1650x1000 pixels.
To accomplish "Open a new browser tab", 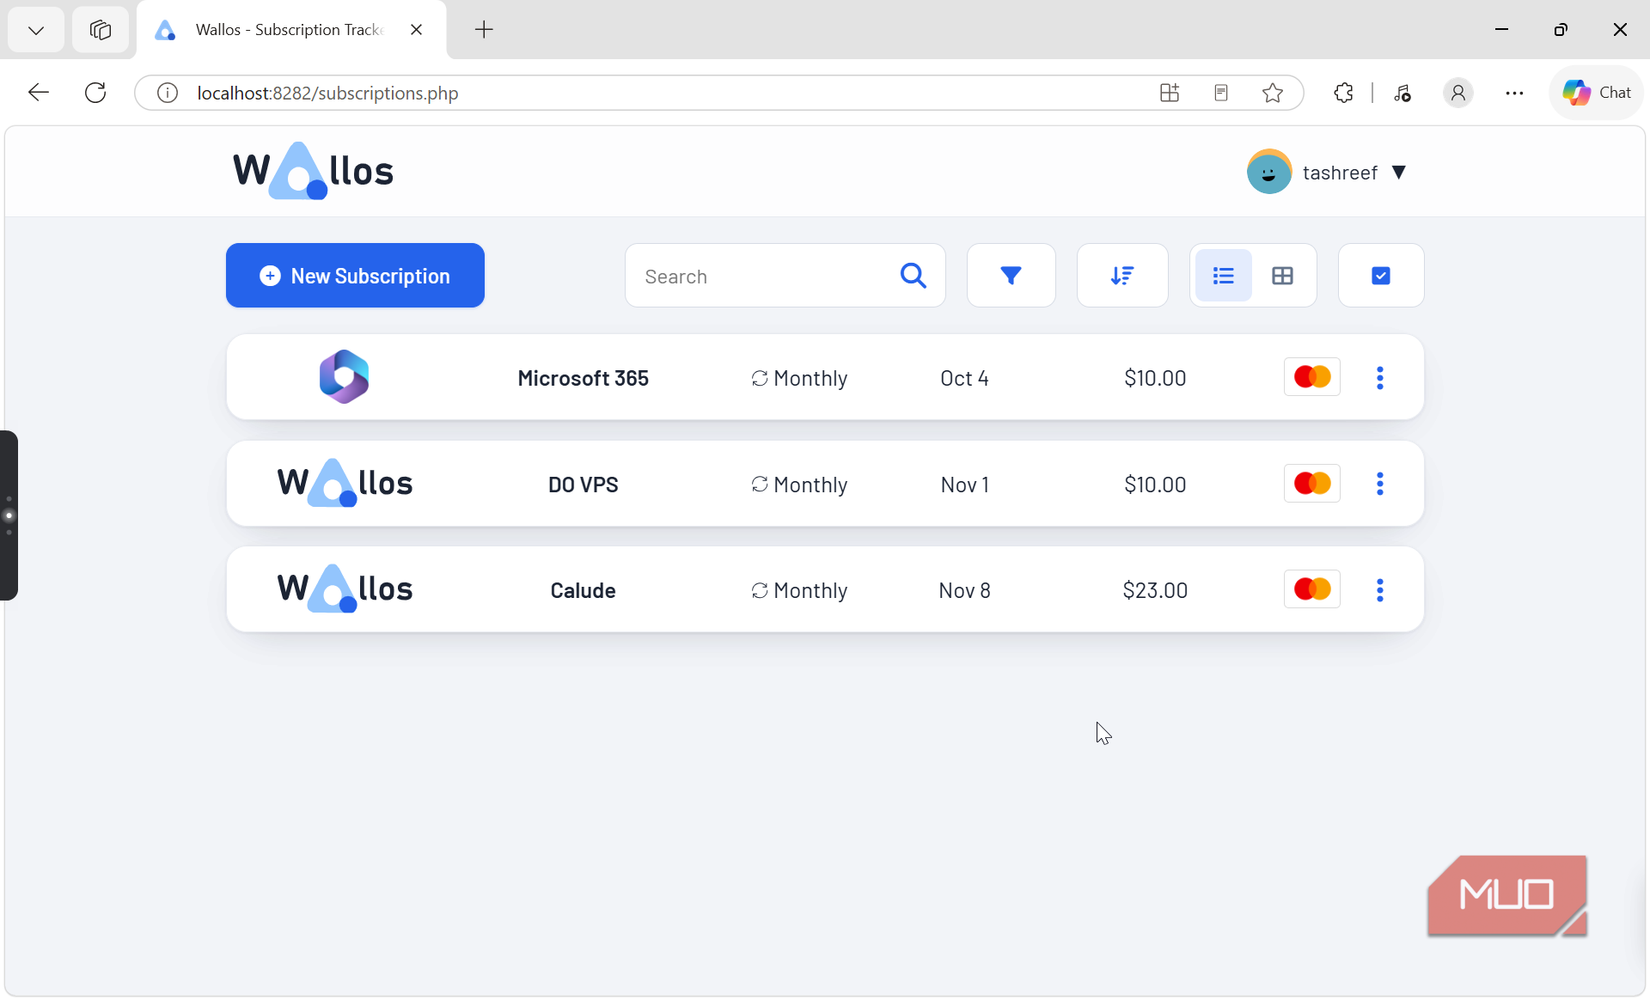I will (484, 30).
